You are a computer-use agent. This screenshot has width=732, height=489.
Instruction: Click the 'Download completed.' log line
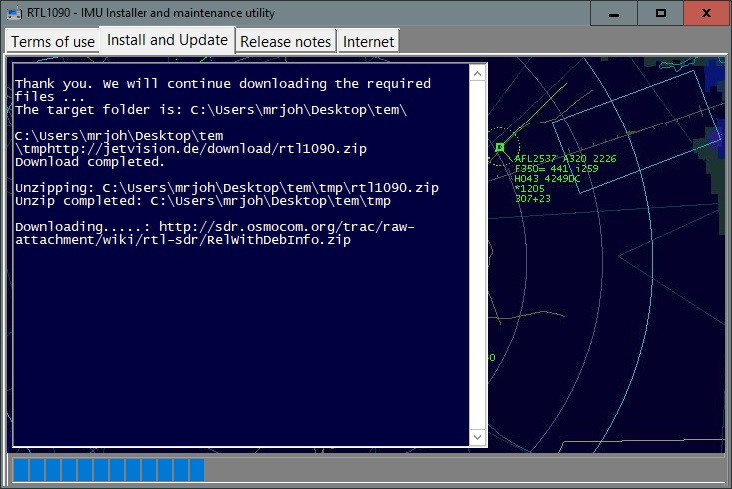(x=90, y=162)
